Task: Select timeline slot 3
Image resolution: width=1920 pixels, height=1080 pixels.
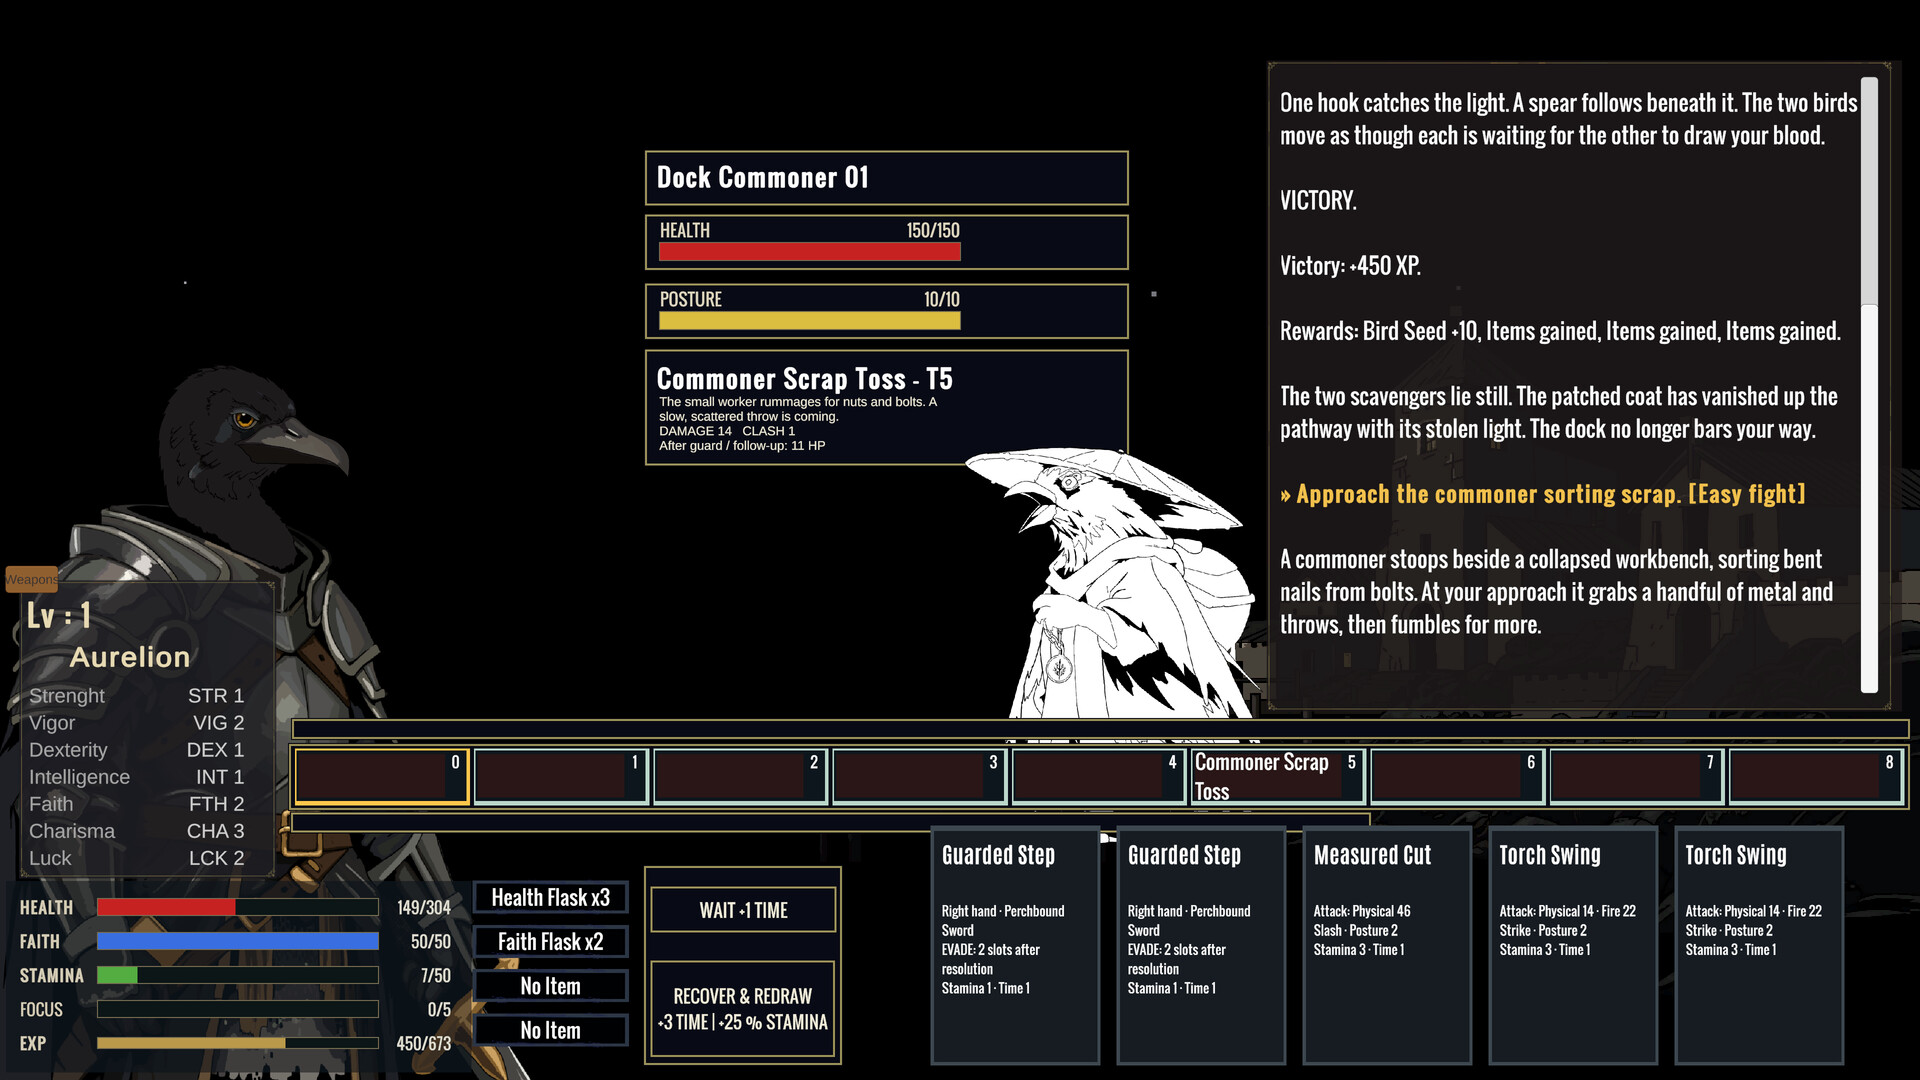Action: [919, 776]
